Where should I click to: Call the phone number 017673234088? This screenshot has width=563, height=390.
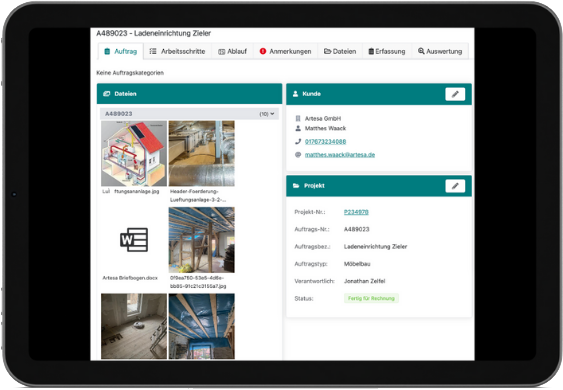(x=325, y=141)
